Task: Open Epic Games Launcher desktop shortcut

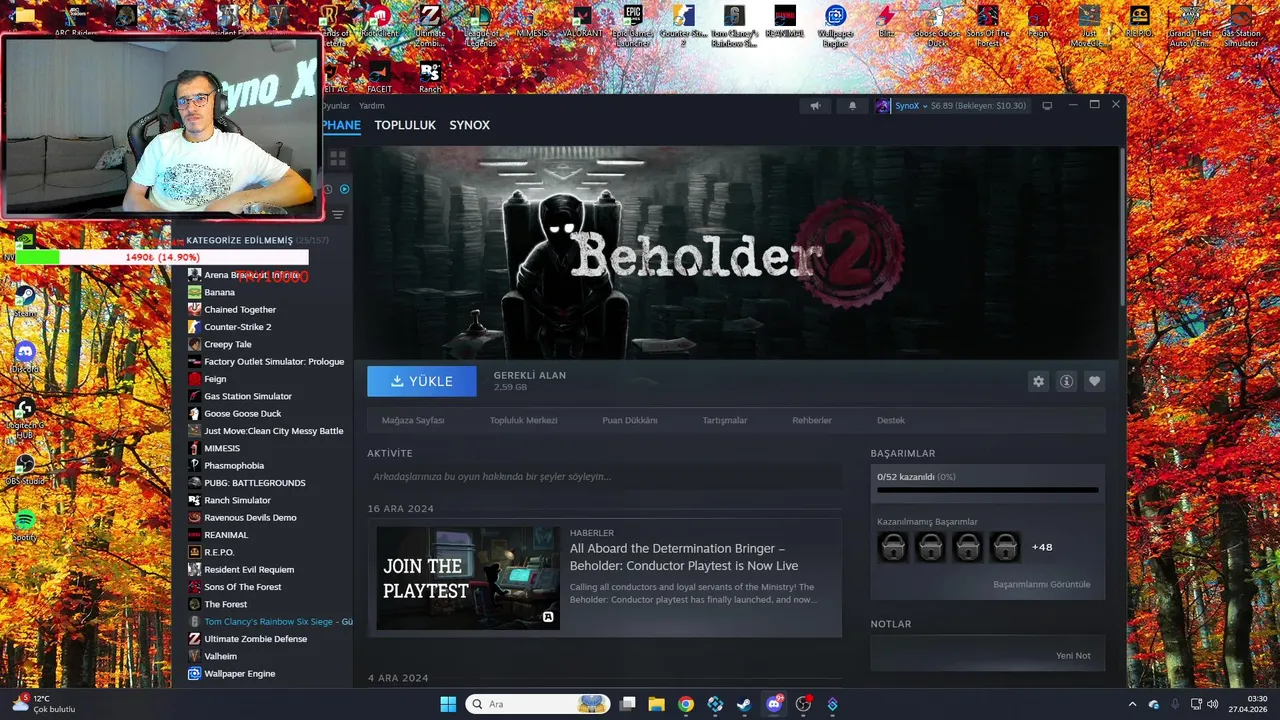Action: pos(633,24)
